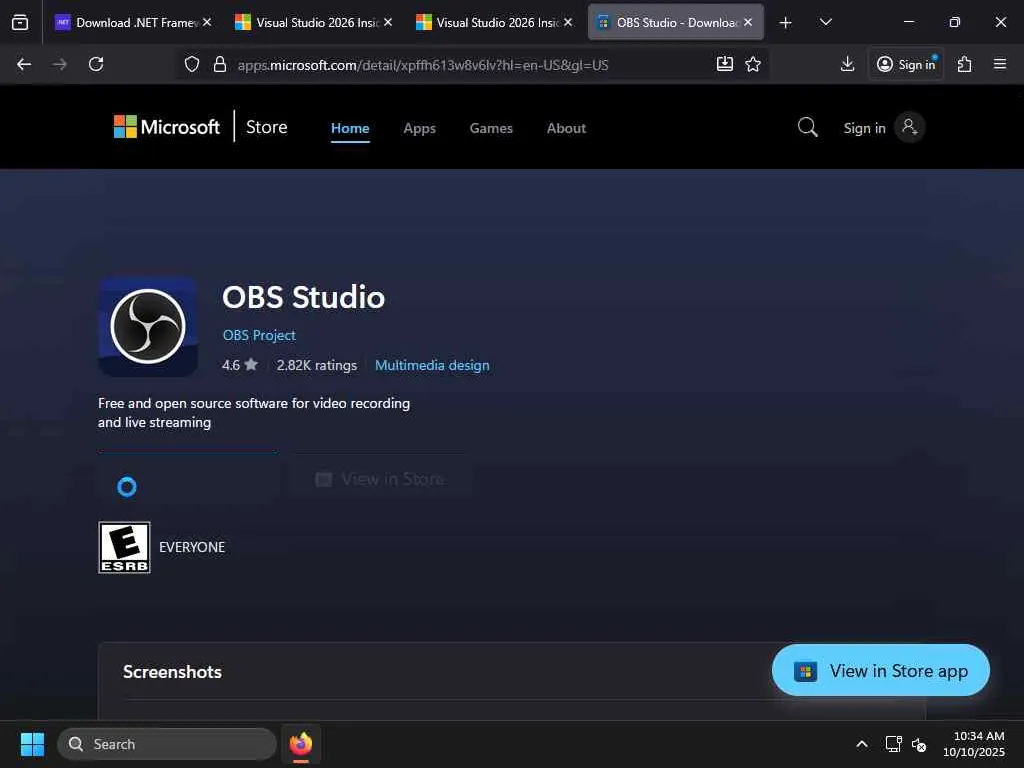Open the browser downloads panel
The width and height of the screenshot is (1024, 768).
[x=847, y=64]
